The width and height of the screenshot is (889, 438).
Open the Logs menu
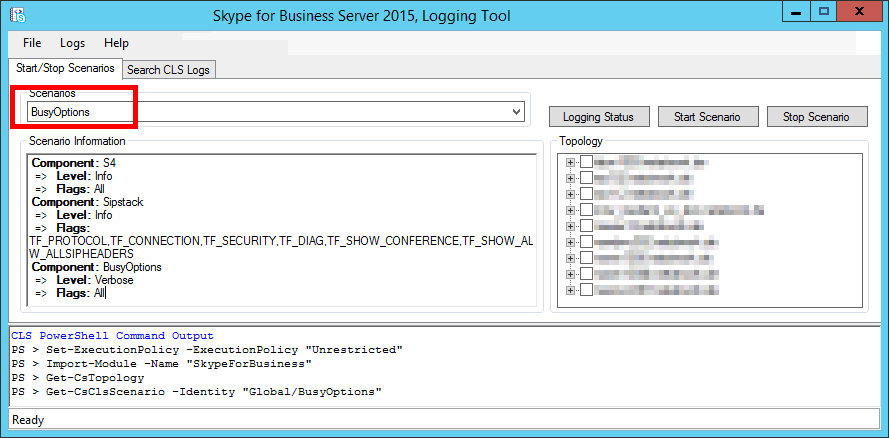pos(73,43)
